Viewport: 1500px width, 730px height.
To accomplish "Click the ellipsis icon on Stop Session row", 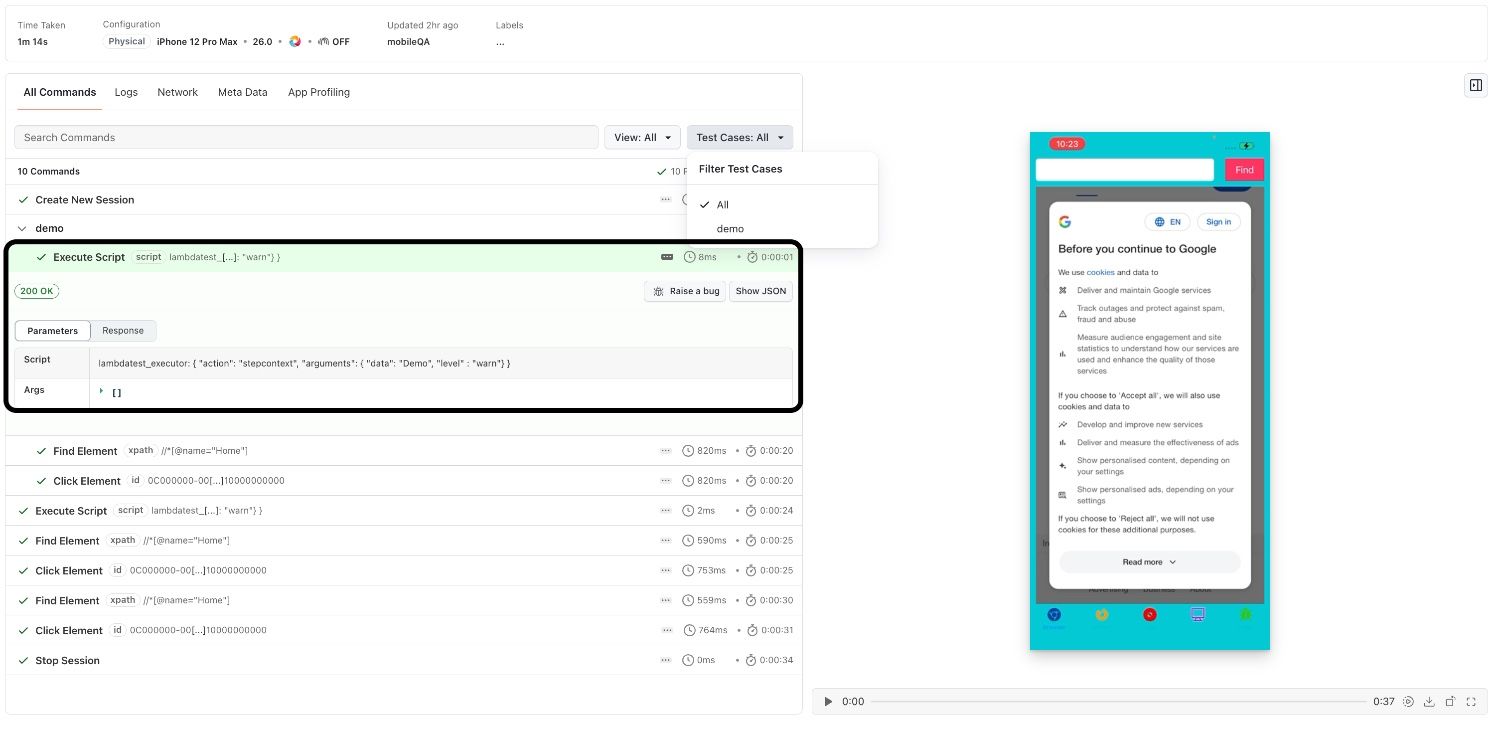I will point(666,660).
